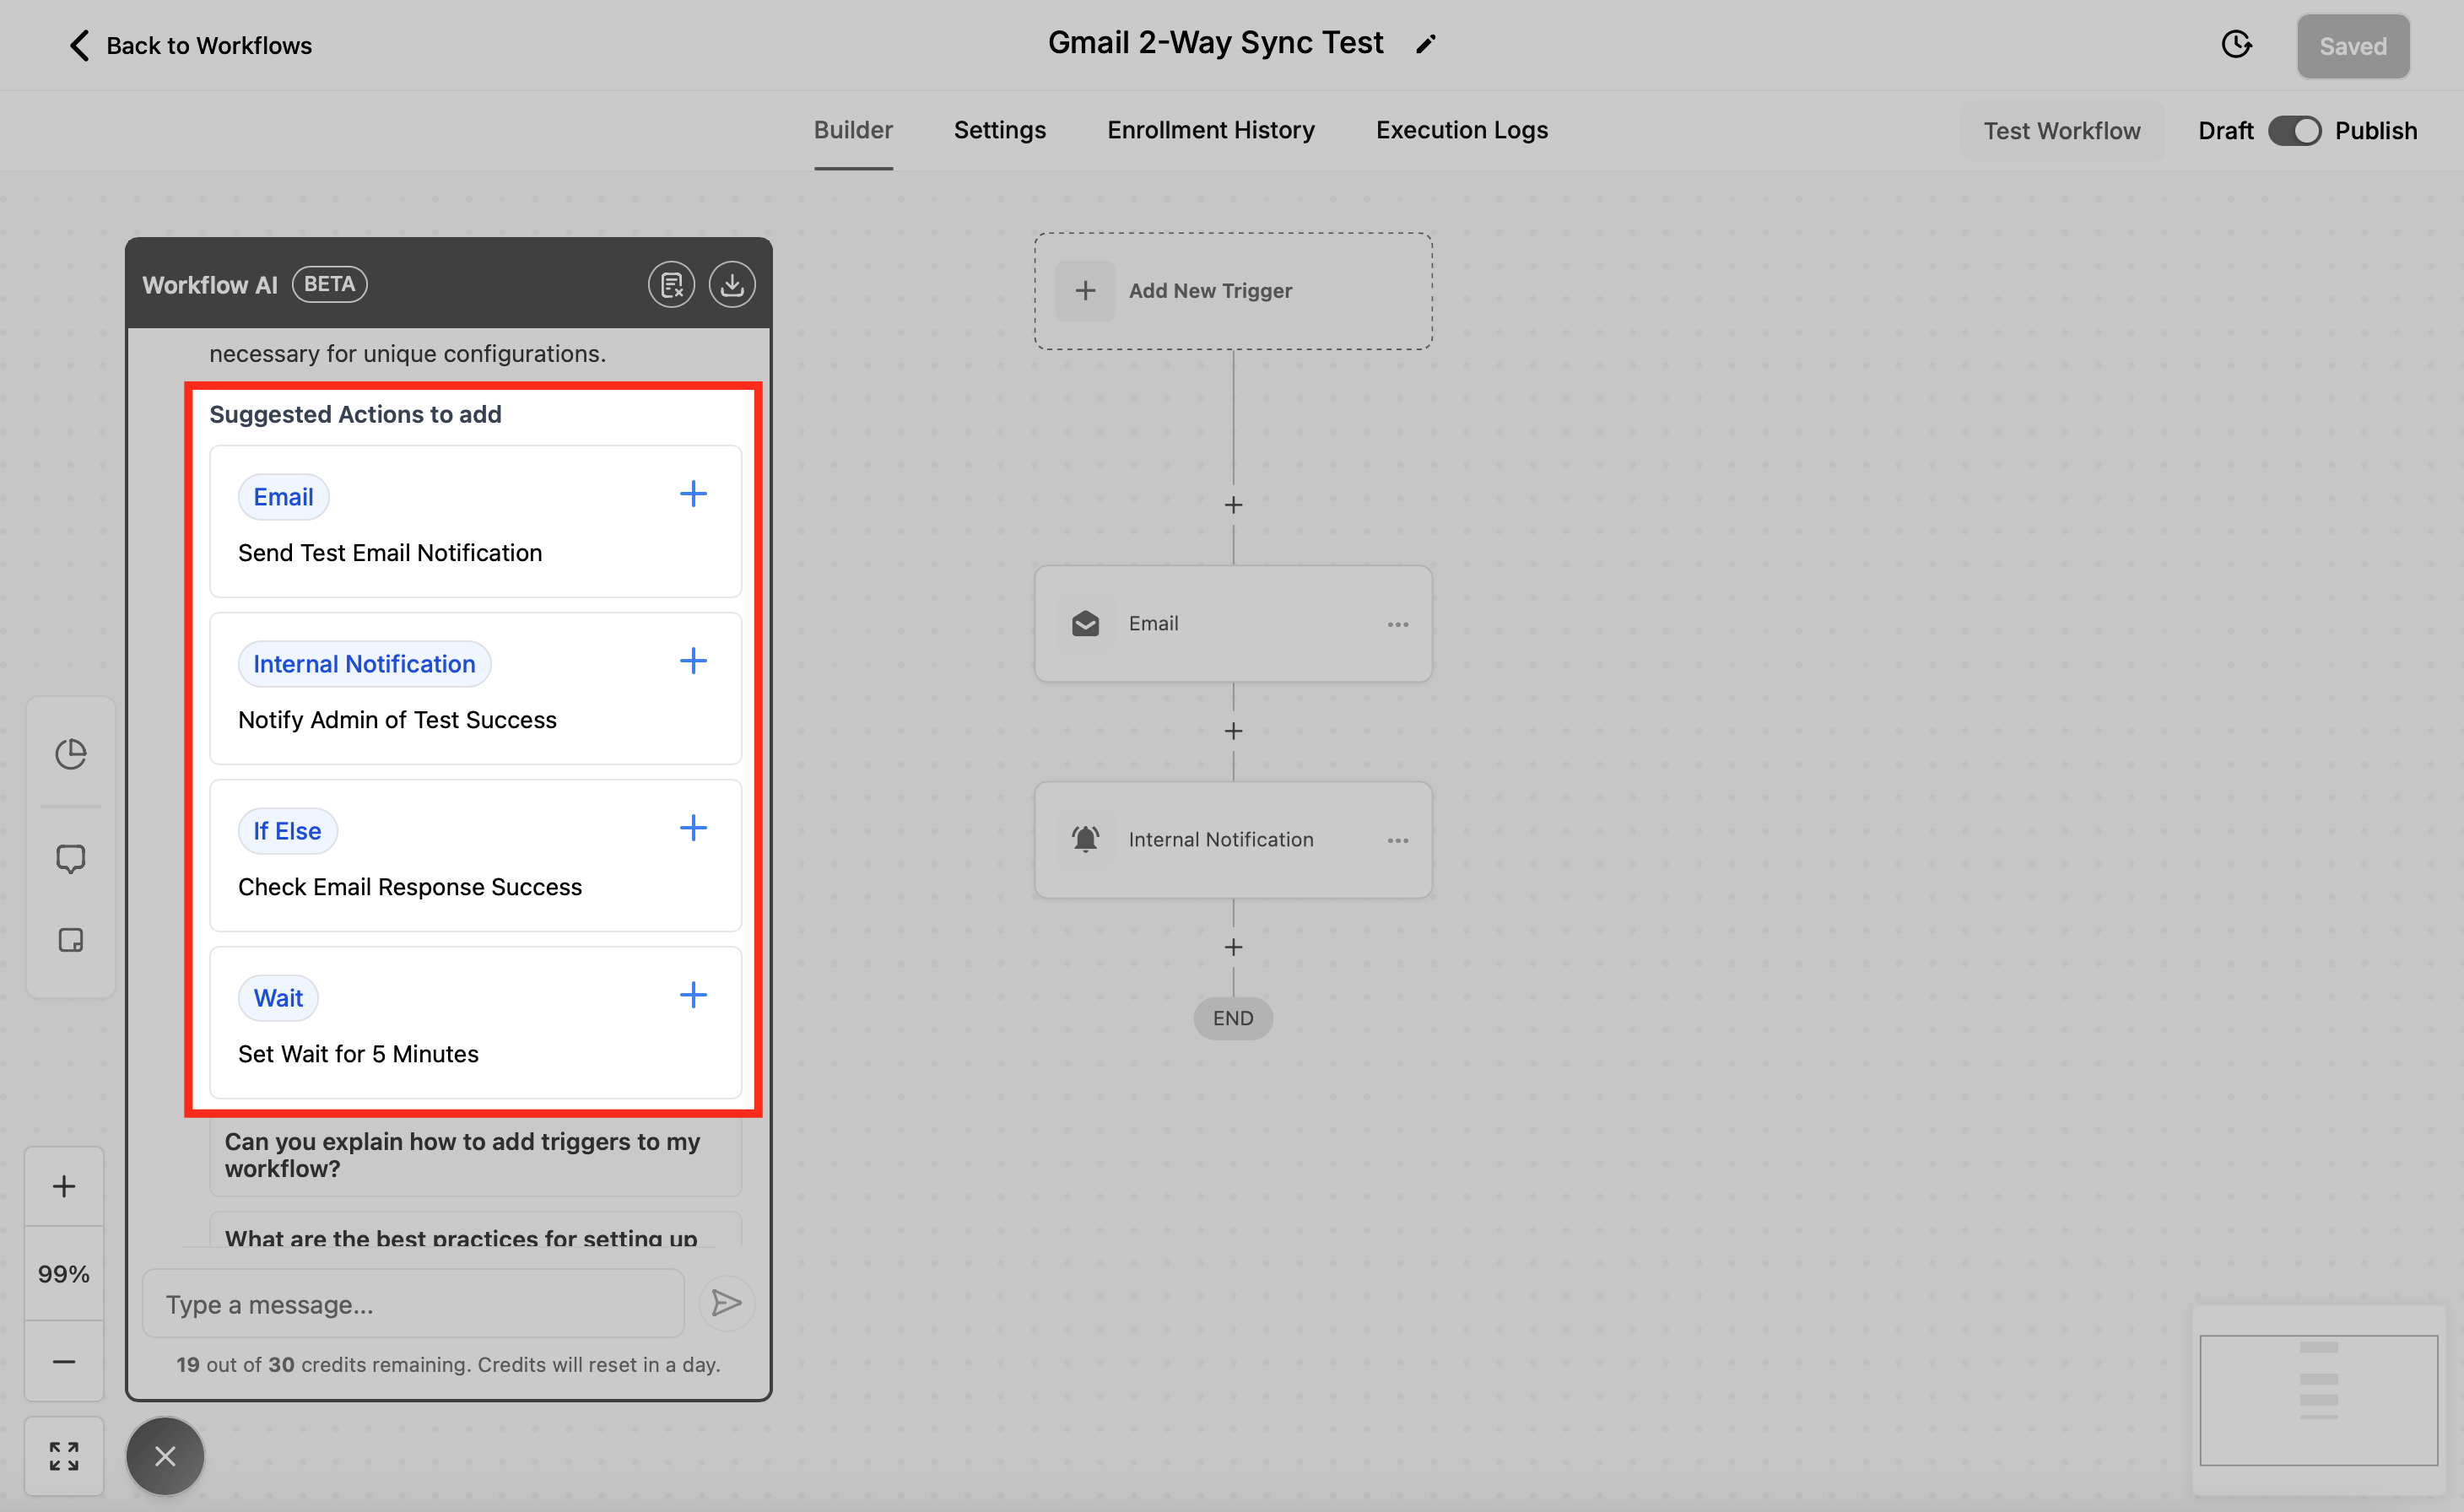Click the fit-to-screen expand icon
Image resolution: width=2464 pixels, height=1512 pixels.
pyautogui.click(x=64, y=1456)
